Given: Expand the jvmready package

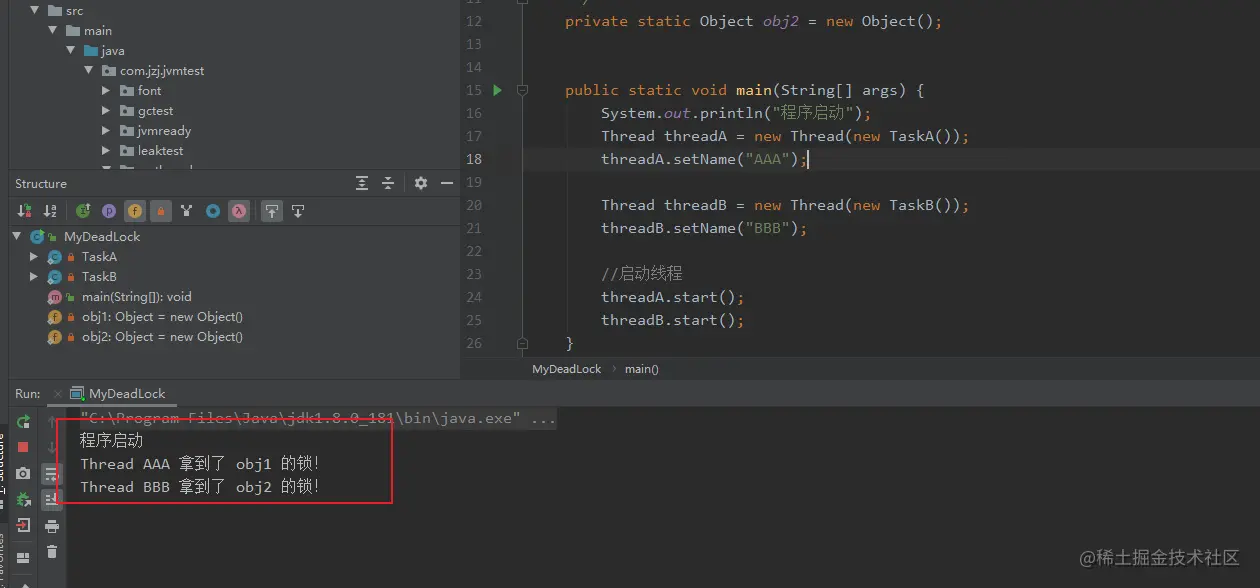Looking at the screenshot, I should 106,130.
